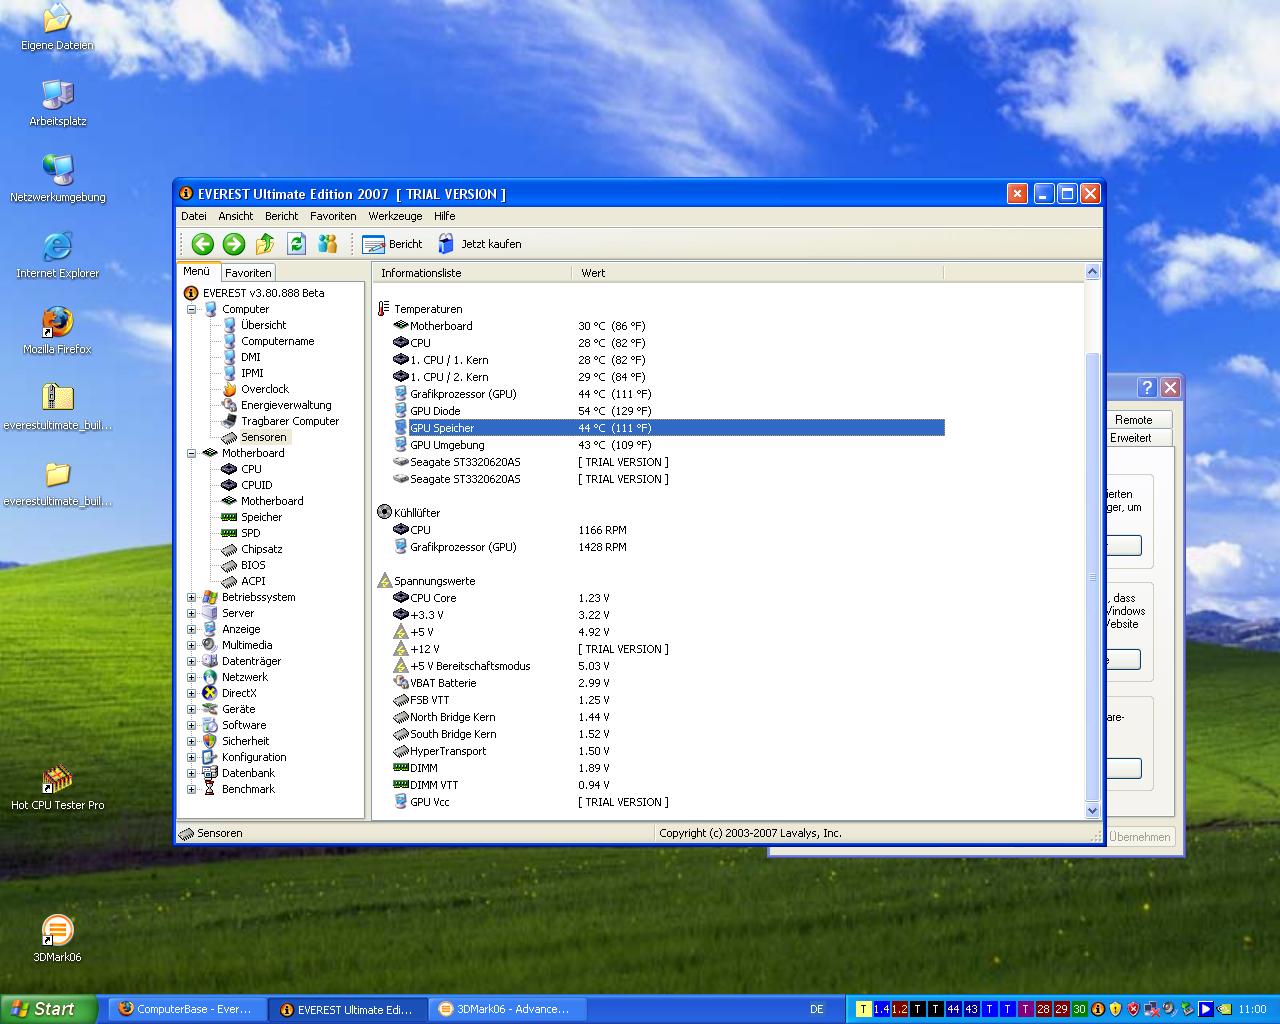Select Speicher under Motherboard
This screenshot has height=1024, width=1280.
[261, 517]
